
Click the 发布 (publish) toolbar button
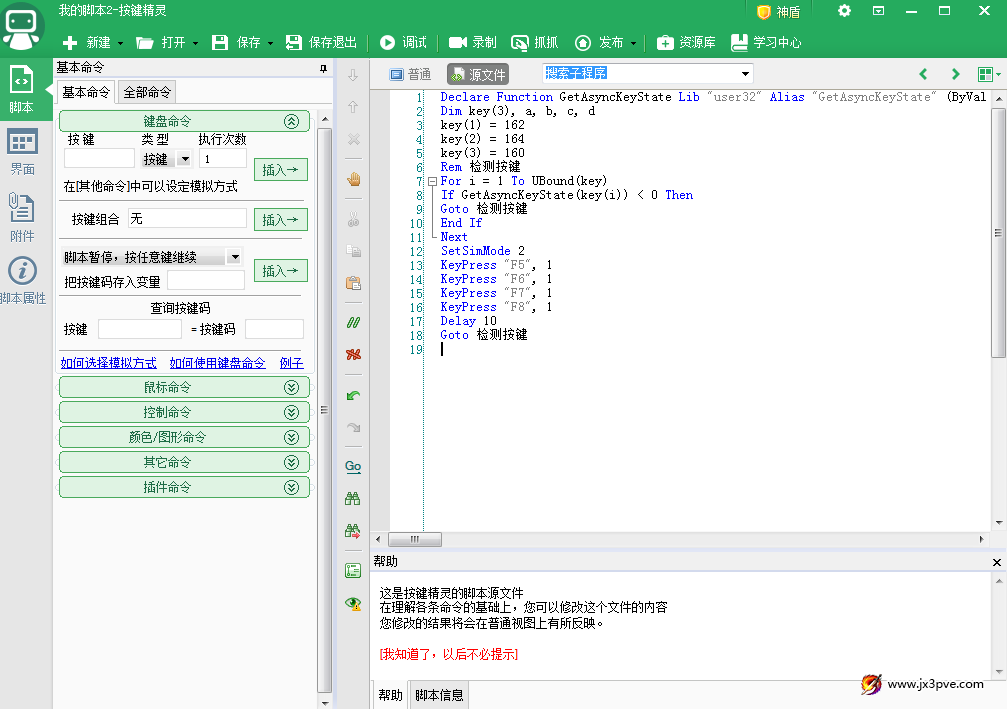(x=599, y=42)
